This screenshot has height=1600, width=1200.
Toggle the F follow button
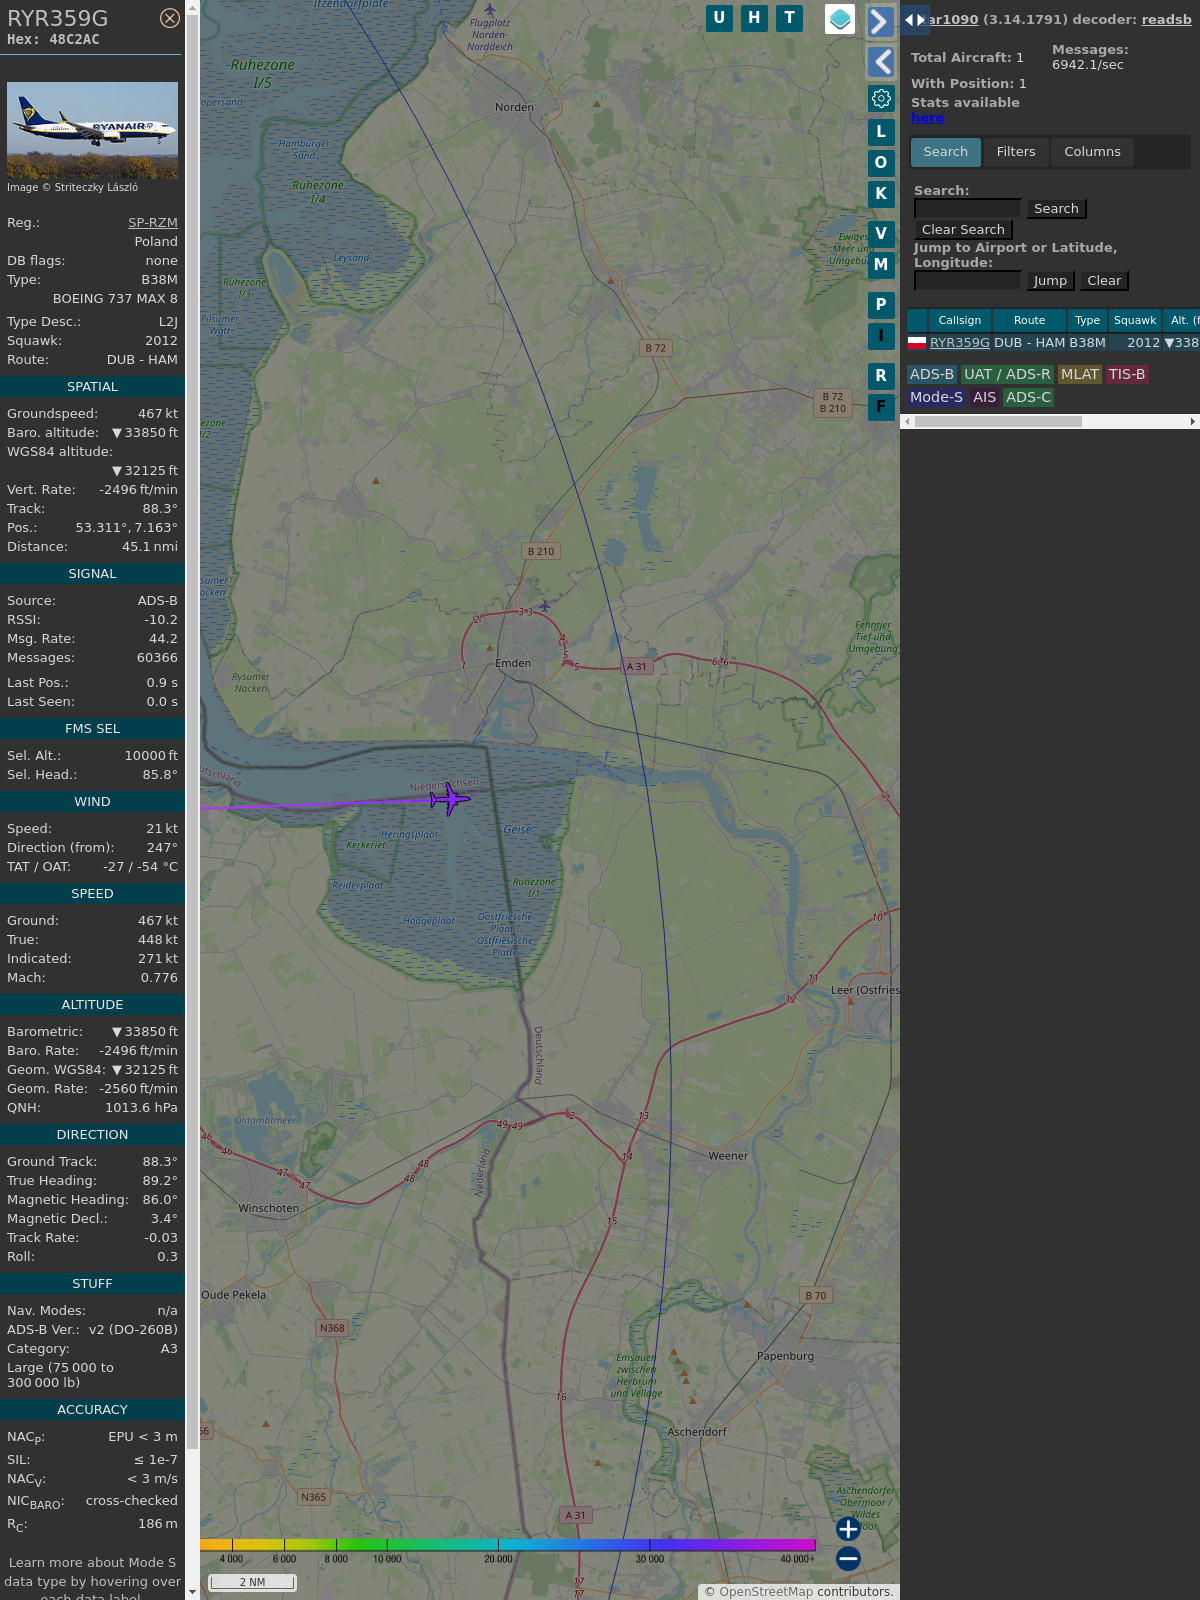[x=881, y=406]
